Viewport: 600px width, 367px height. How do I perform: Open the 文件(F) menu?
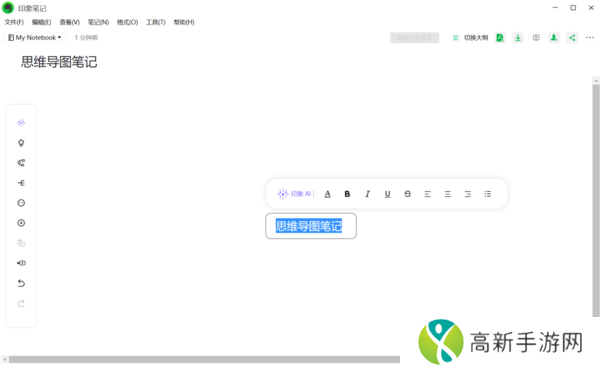[14, 22]
